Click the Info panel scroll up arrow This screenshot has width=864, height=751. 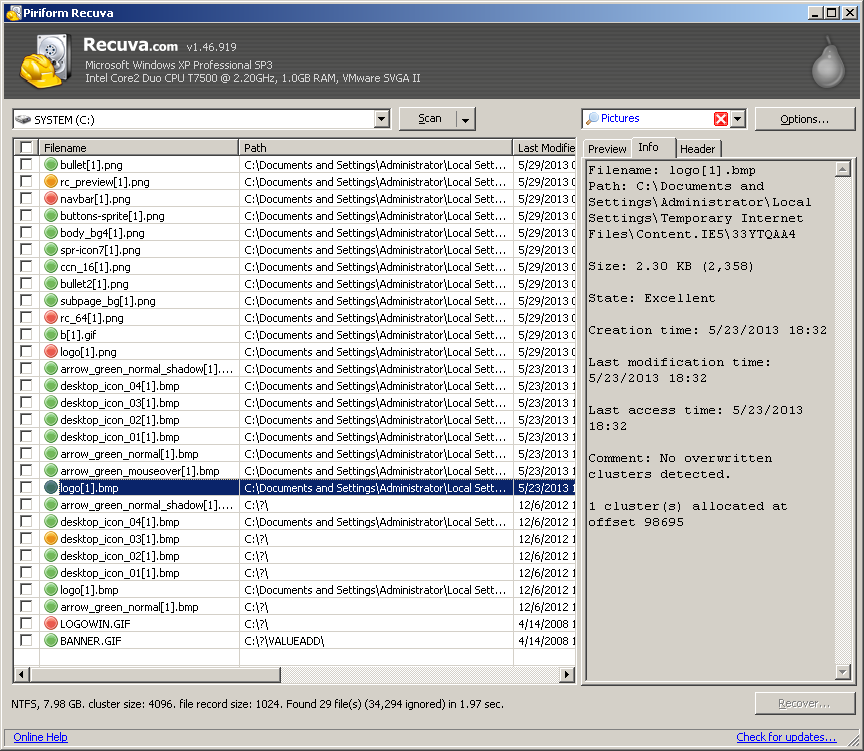click(843, 169)
